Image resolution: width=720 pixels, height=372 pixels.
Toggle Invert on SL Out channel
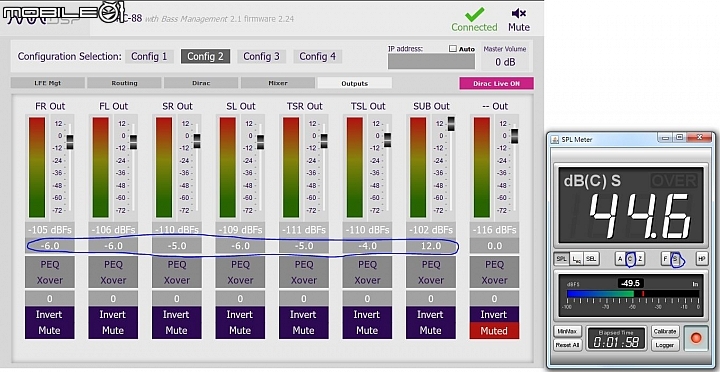240,315
